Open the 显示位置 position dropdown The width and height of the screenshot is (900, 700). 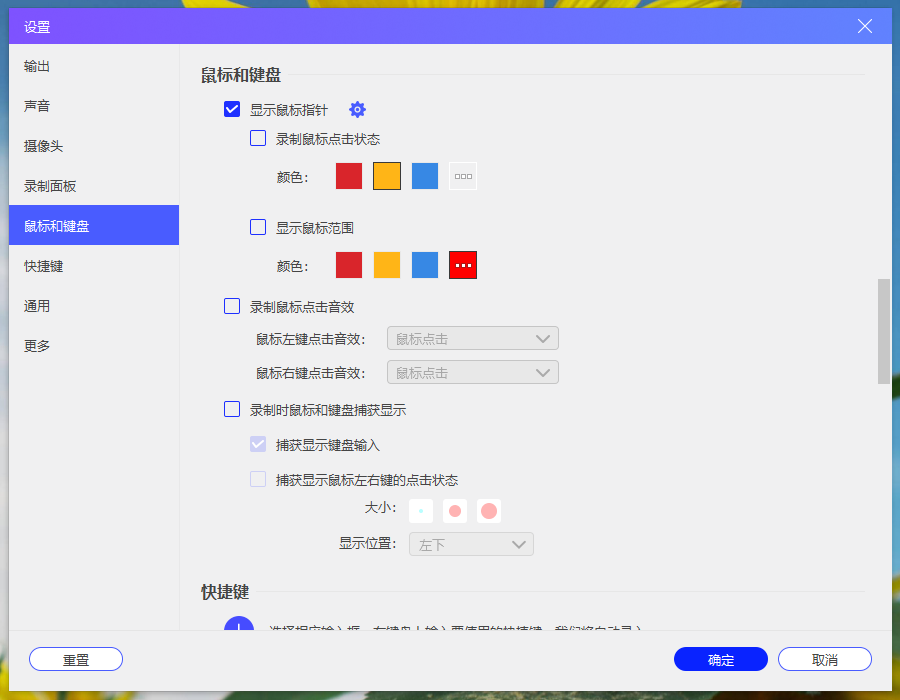tap(471, 544)
